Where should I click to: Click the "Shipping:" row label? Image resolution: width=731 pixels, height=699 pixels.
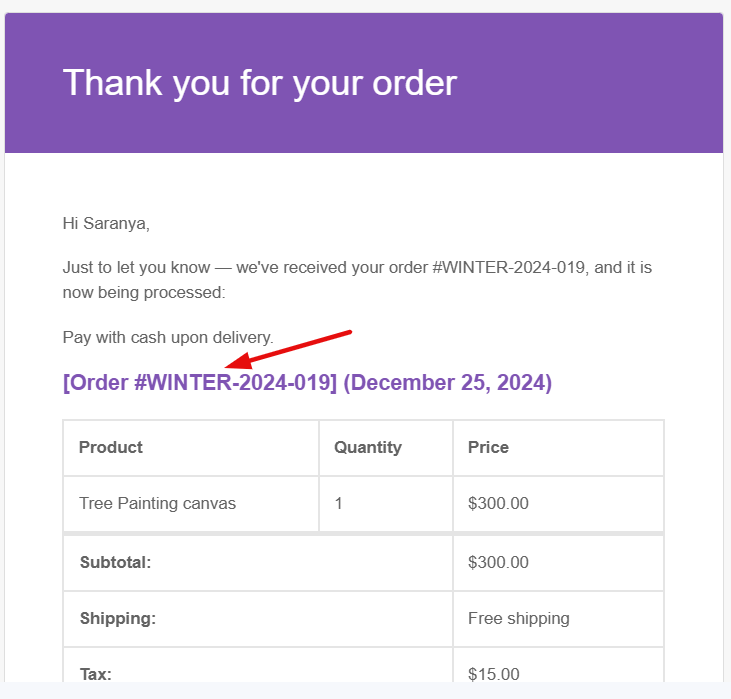pyautogui.click(x=117, y=618)
